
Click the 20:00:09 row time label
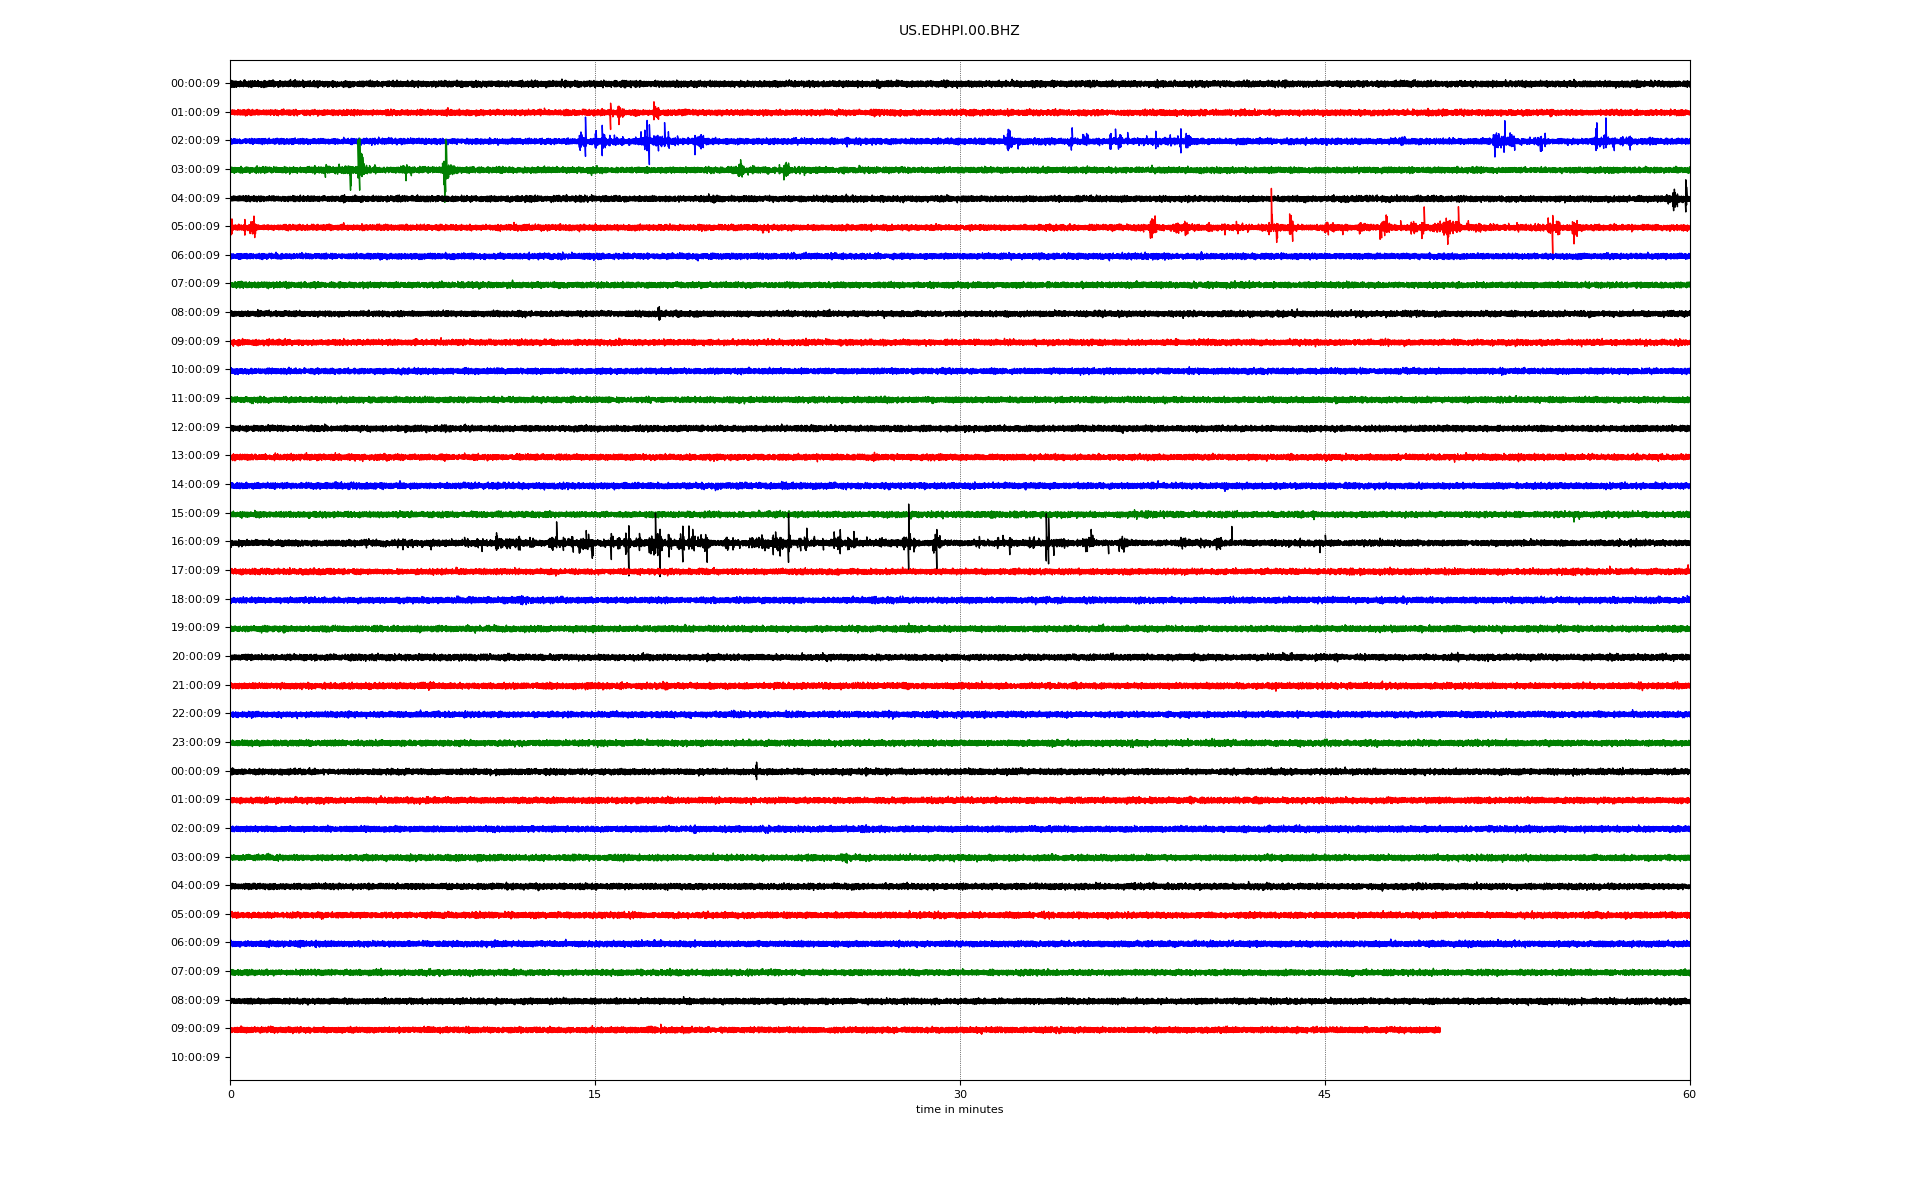[195, 657]
